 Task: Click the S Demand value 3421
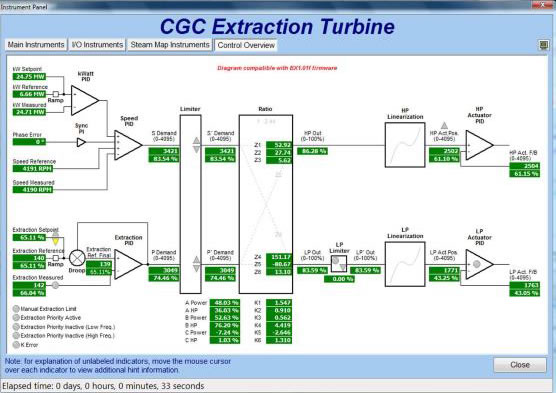click(164, 151)
